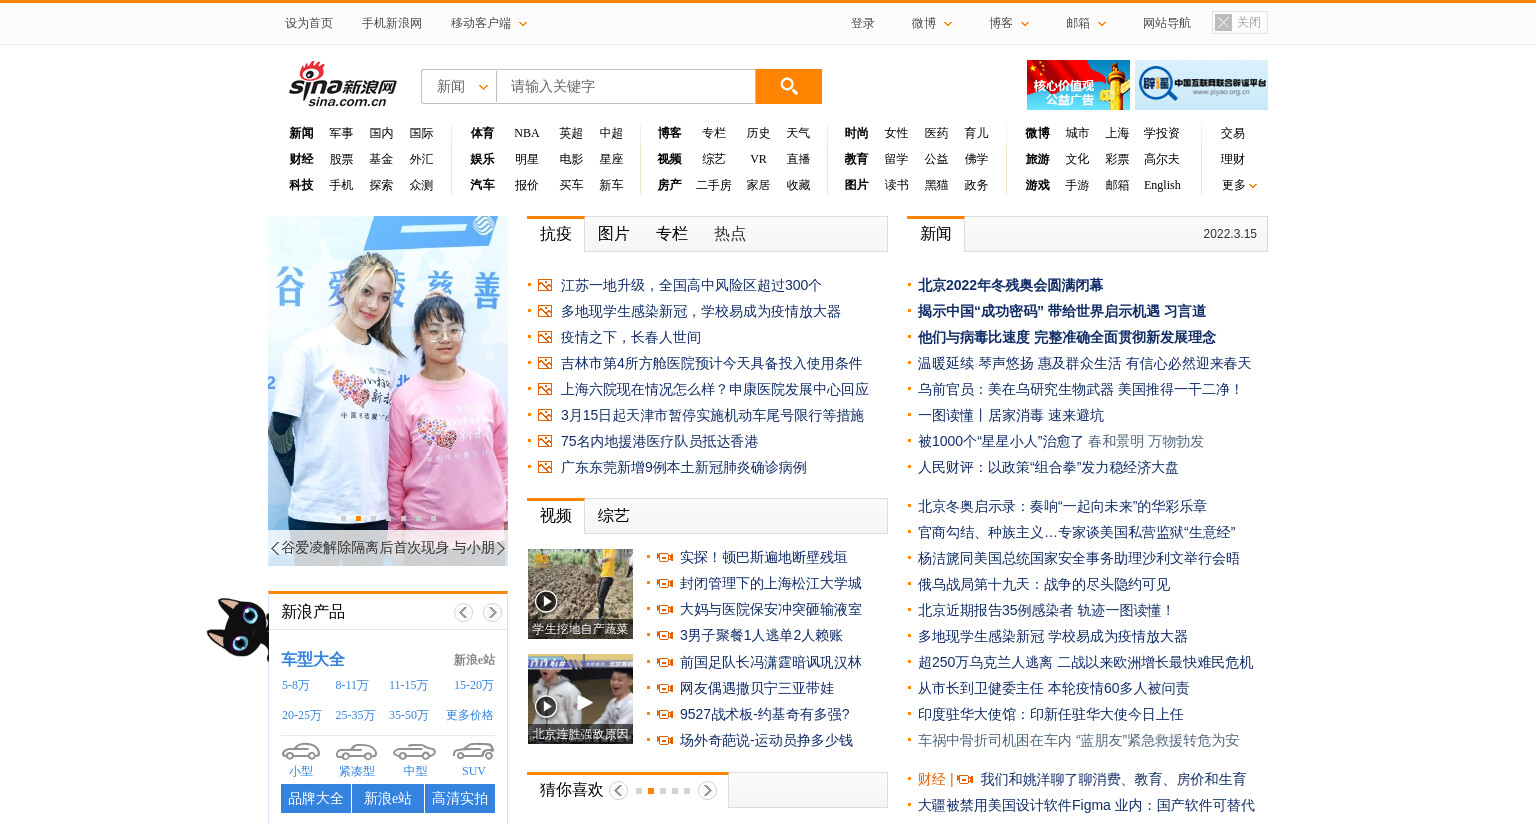The width and height of the screenshot is (1536, 824).
Task: Switch to the 专栏 tab
Action: (672, 234)
